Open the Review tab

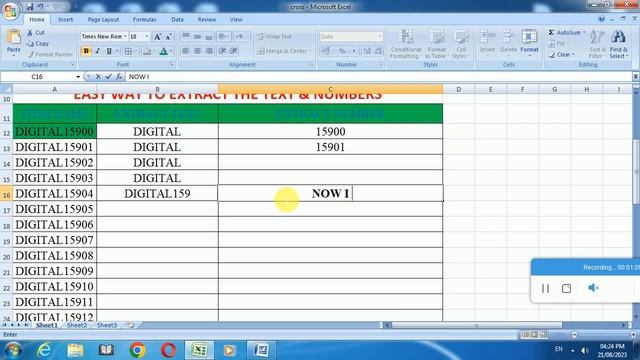click(207, 19)
